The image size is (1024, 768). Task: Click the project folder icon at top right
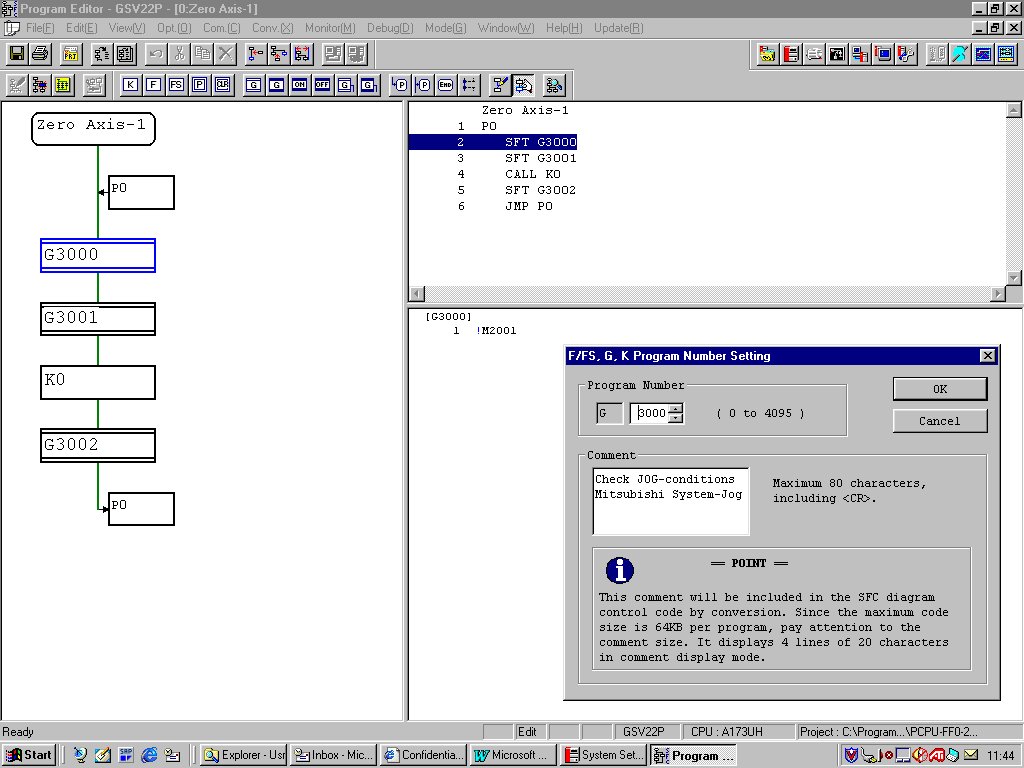point(767,54)
